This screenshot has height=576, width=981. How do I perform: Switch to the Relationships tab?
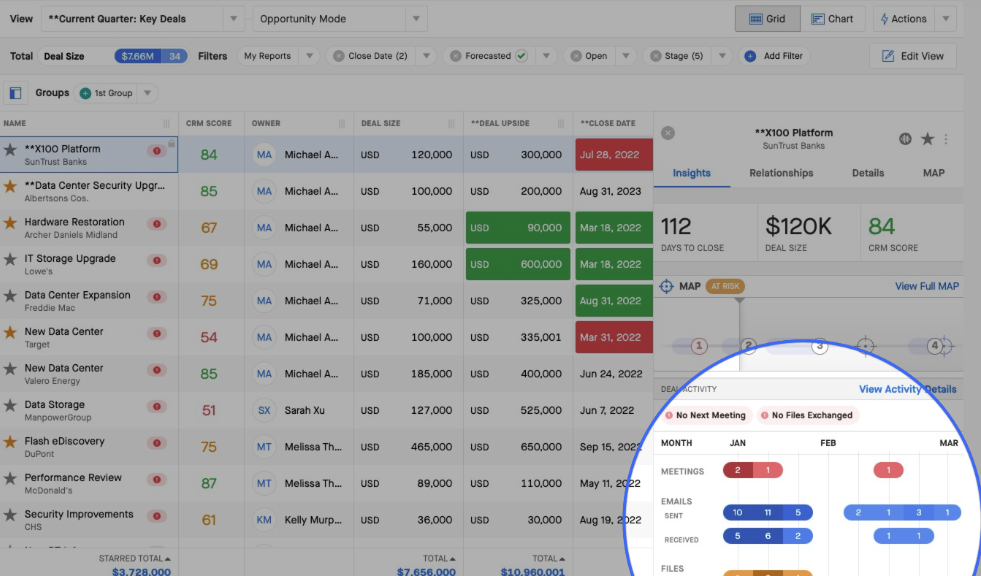click(x=781, y=173)
